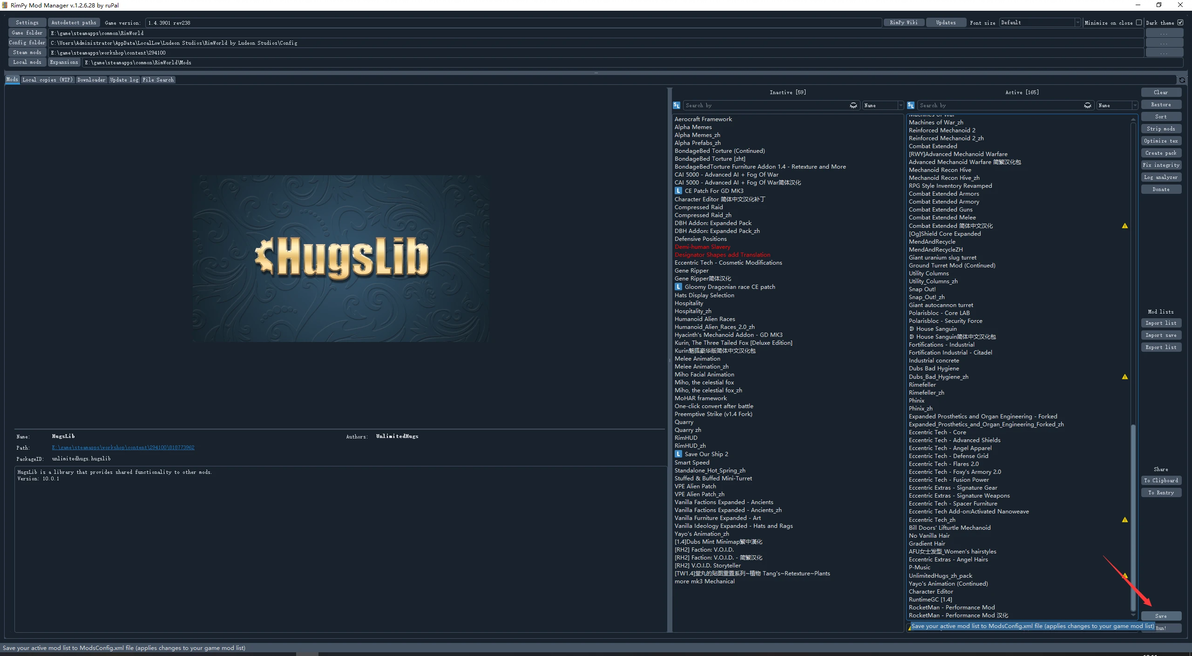The width and height of the screenshot is (1192, 656).
Task: Open the Inactive list Name filter dropdown
Action: 882,106
